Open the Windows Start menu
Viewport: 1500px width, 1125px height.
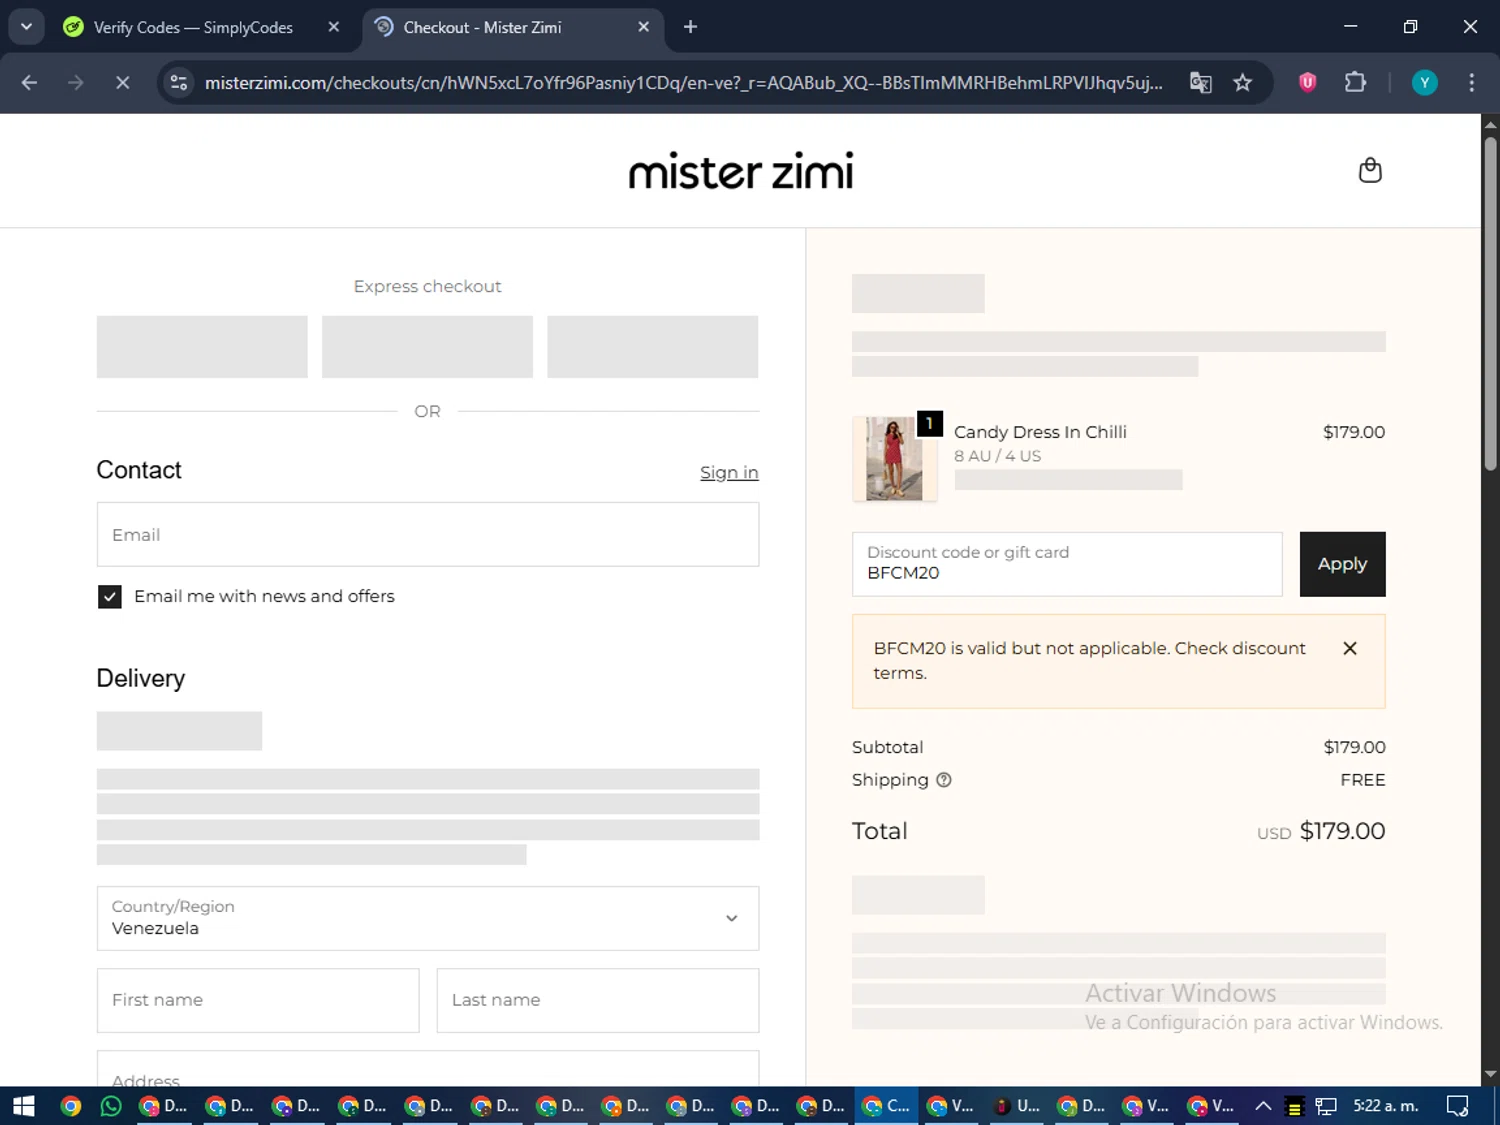pyautogui.click(x=23, y=1106)
